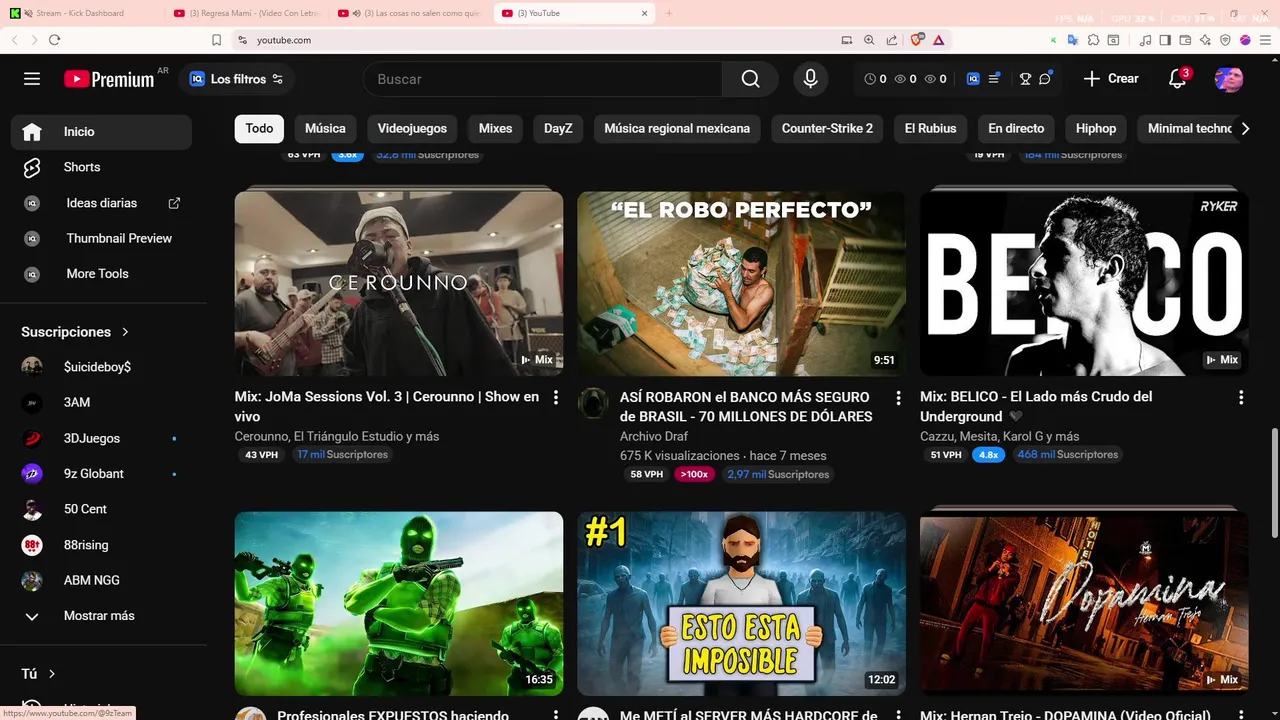
Task: Open the 3DJuegos subscription channel
Action: pyautogui.click(x=101, y=438)
